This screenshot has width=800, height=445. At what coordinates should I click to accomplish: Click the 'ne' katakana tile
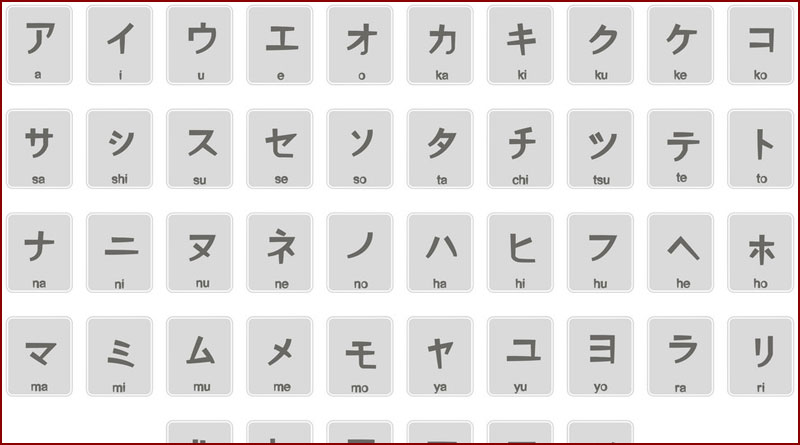click(x=280, y=253)
